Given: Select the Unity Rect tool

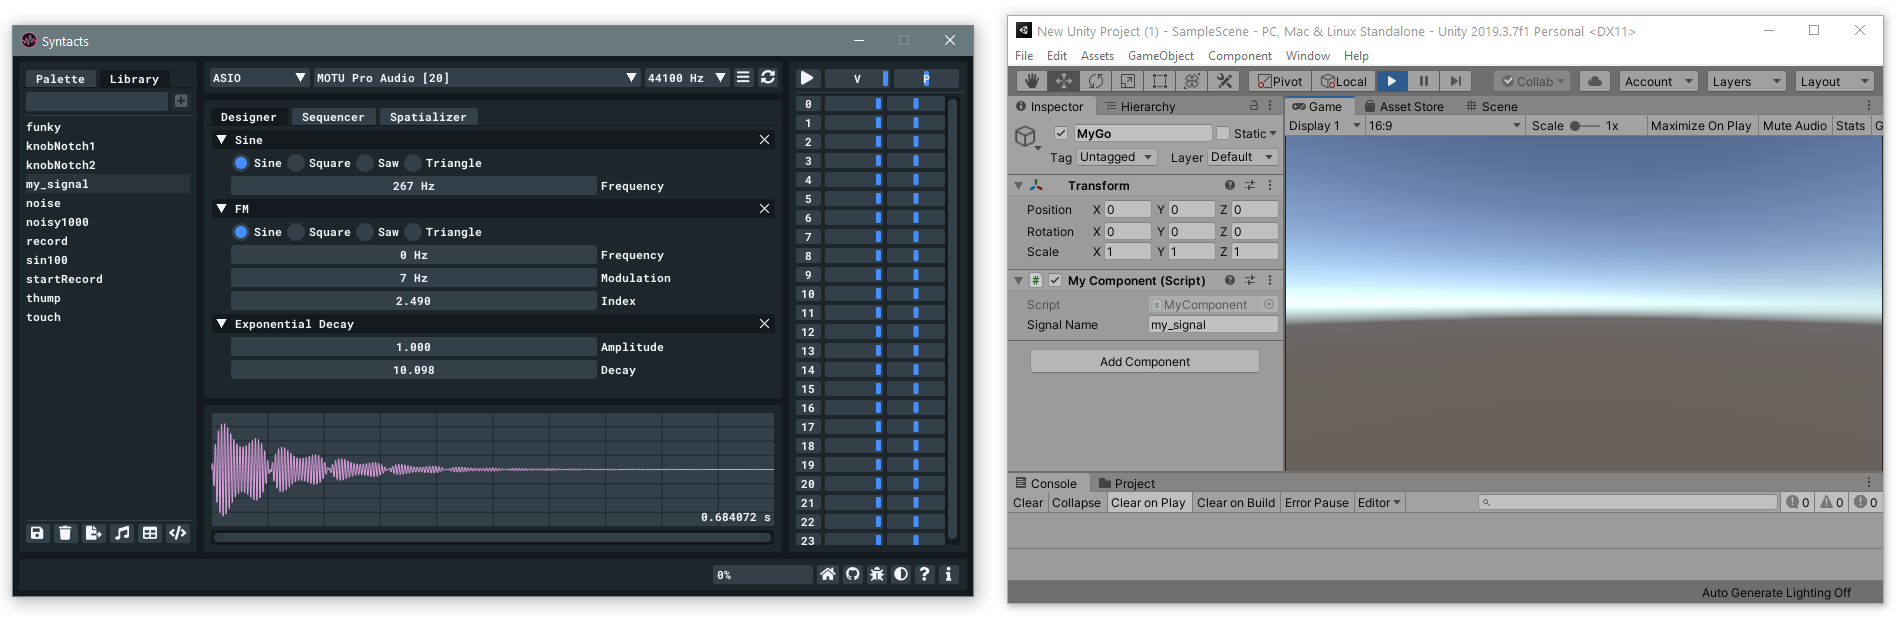Looking at the screenshot, I should (1160, 81).
